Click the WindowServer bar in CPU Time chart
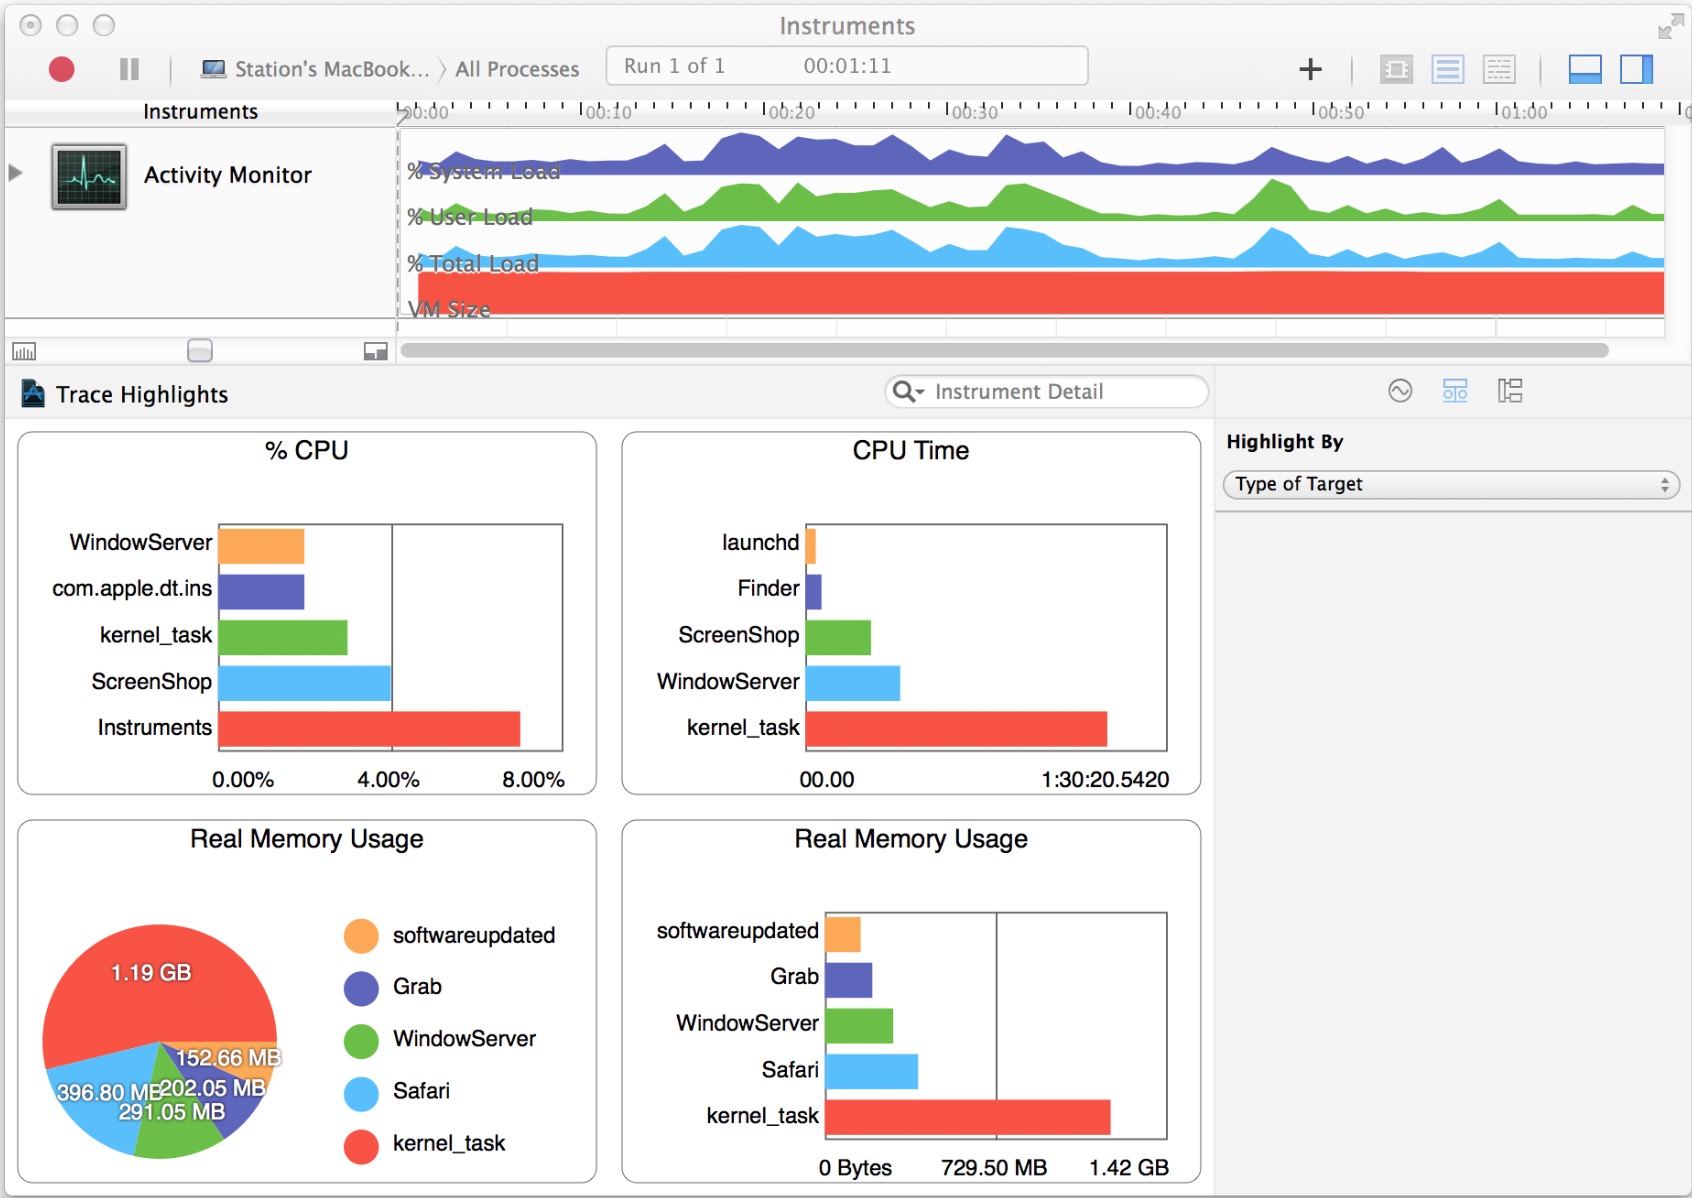Screen dimensions: 1692x1198 tap(853, 683)
